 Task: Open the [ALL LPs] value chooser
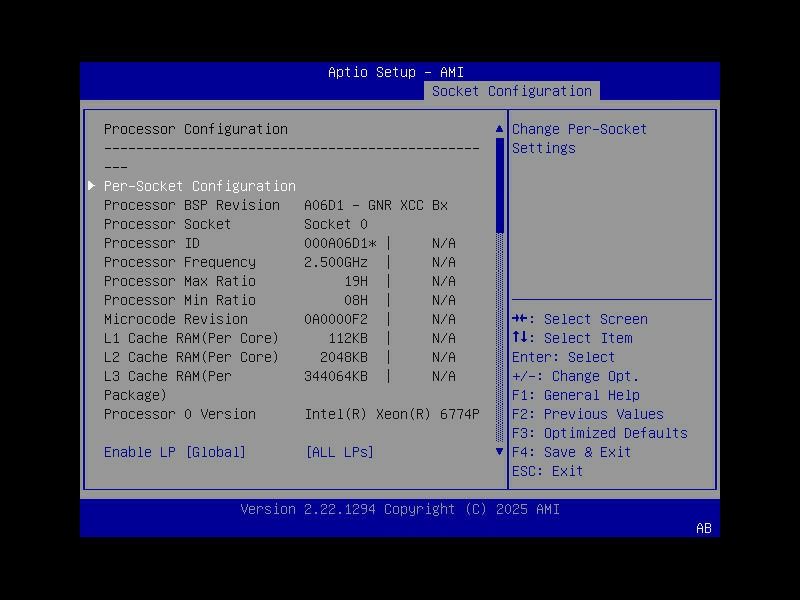click(339, 452)
